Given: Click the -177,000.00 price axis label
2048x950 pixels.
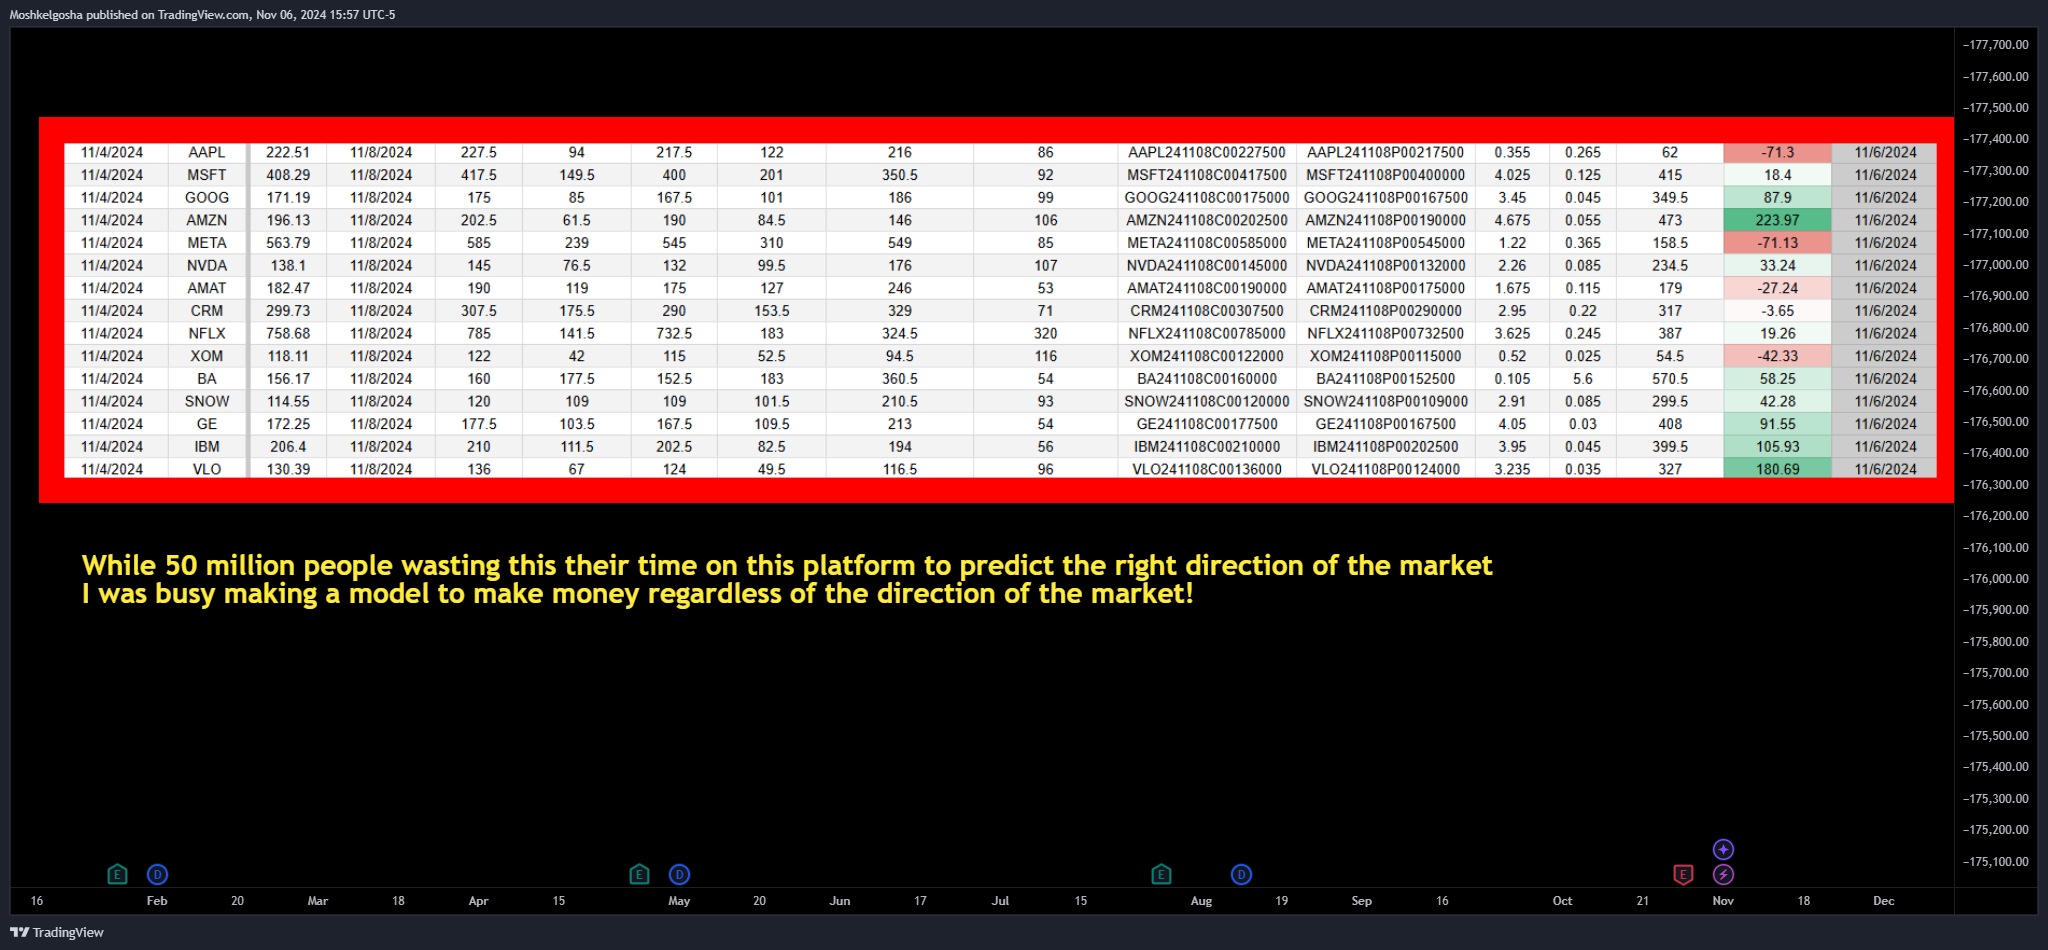Looking at the screenshot, I should 1996,265.
